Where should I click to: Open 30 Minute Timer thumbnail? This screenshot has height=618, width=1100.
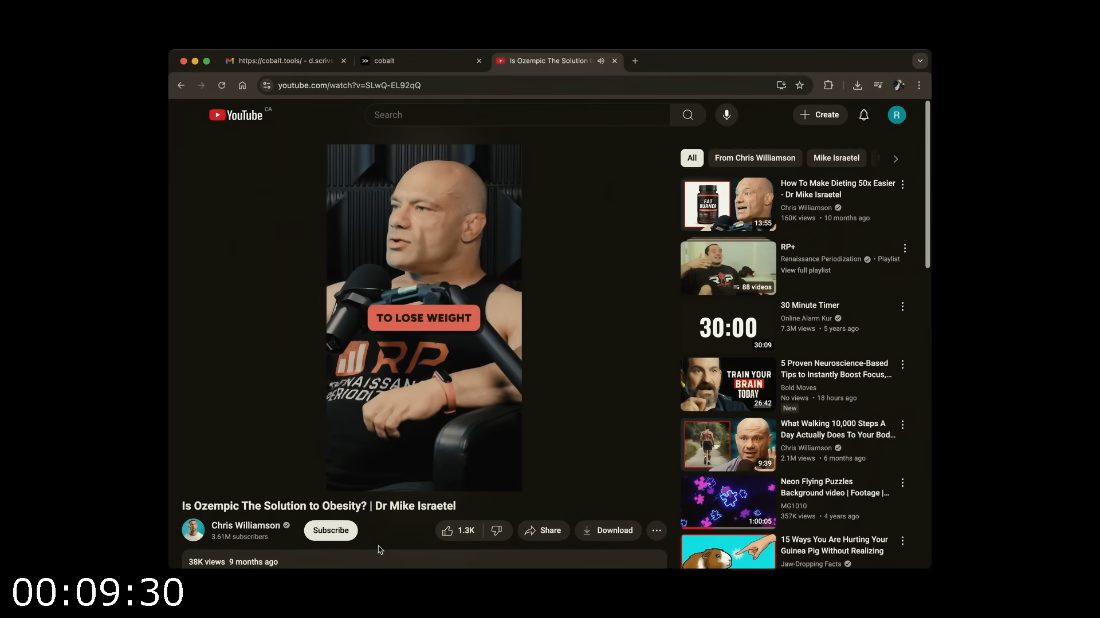[x=728, y=327]
